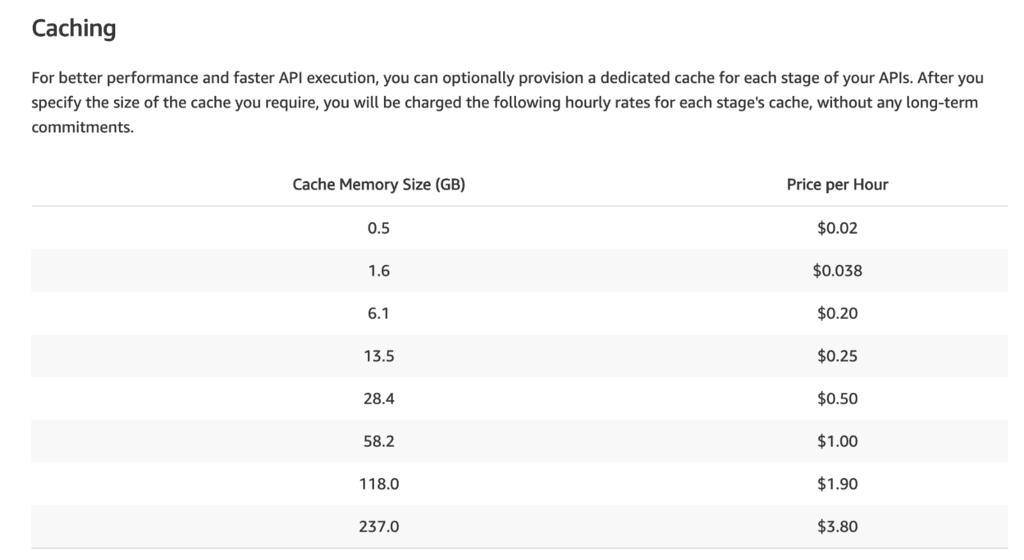1024x560 pixels.
Task: Click the $0.50 price value
Action: (837, 398)
